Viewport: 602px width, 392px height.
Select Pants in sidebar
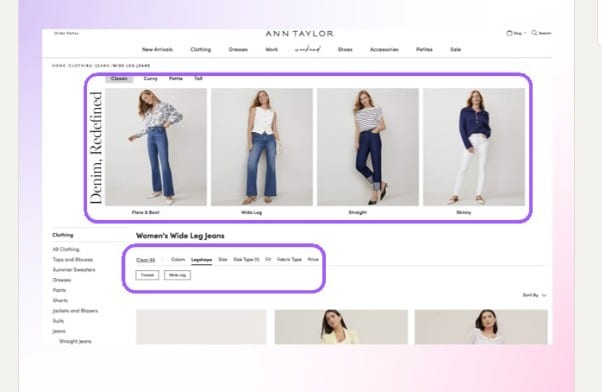(59, 290)
